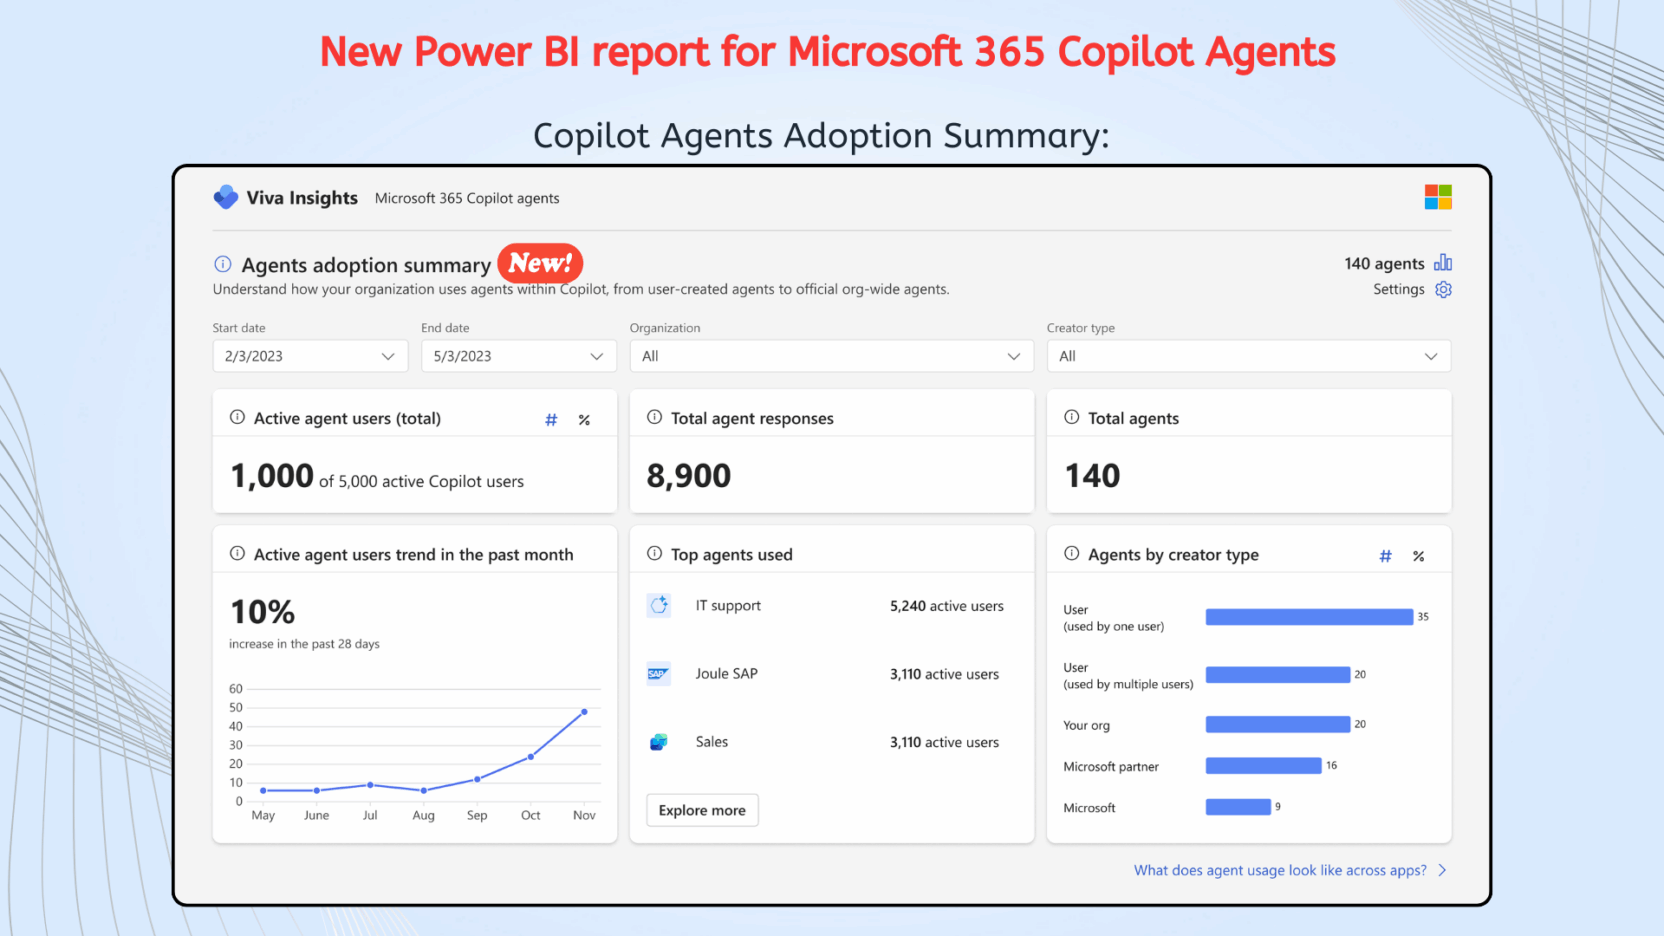Switch Agents by creator type to number view

(1385, 556)
